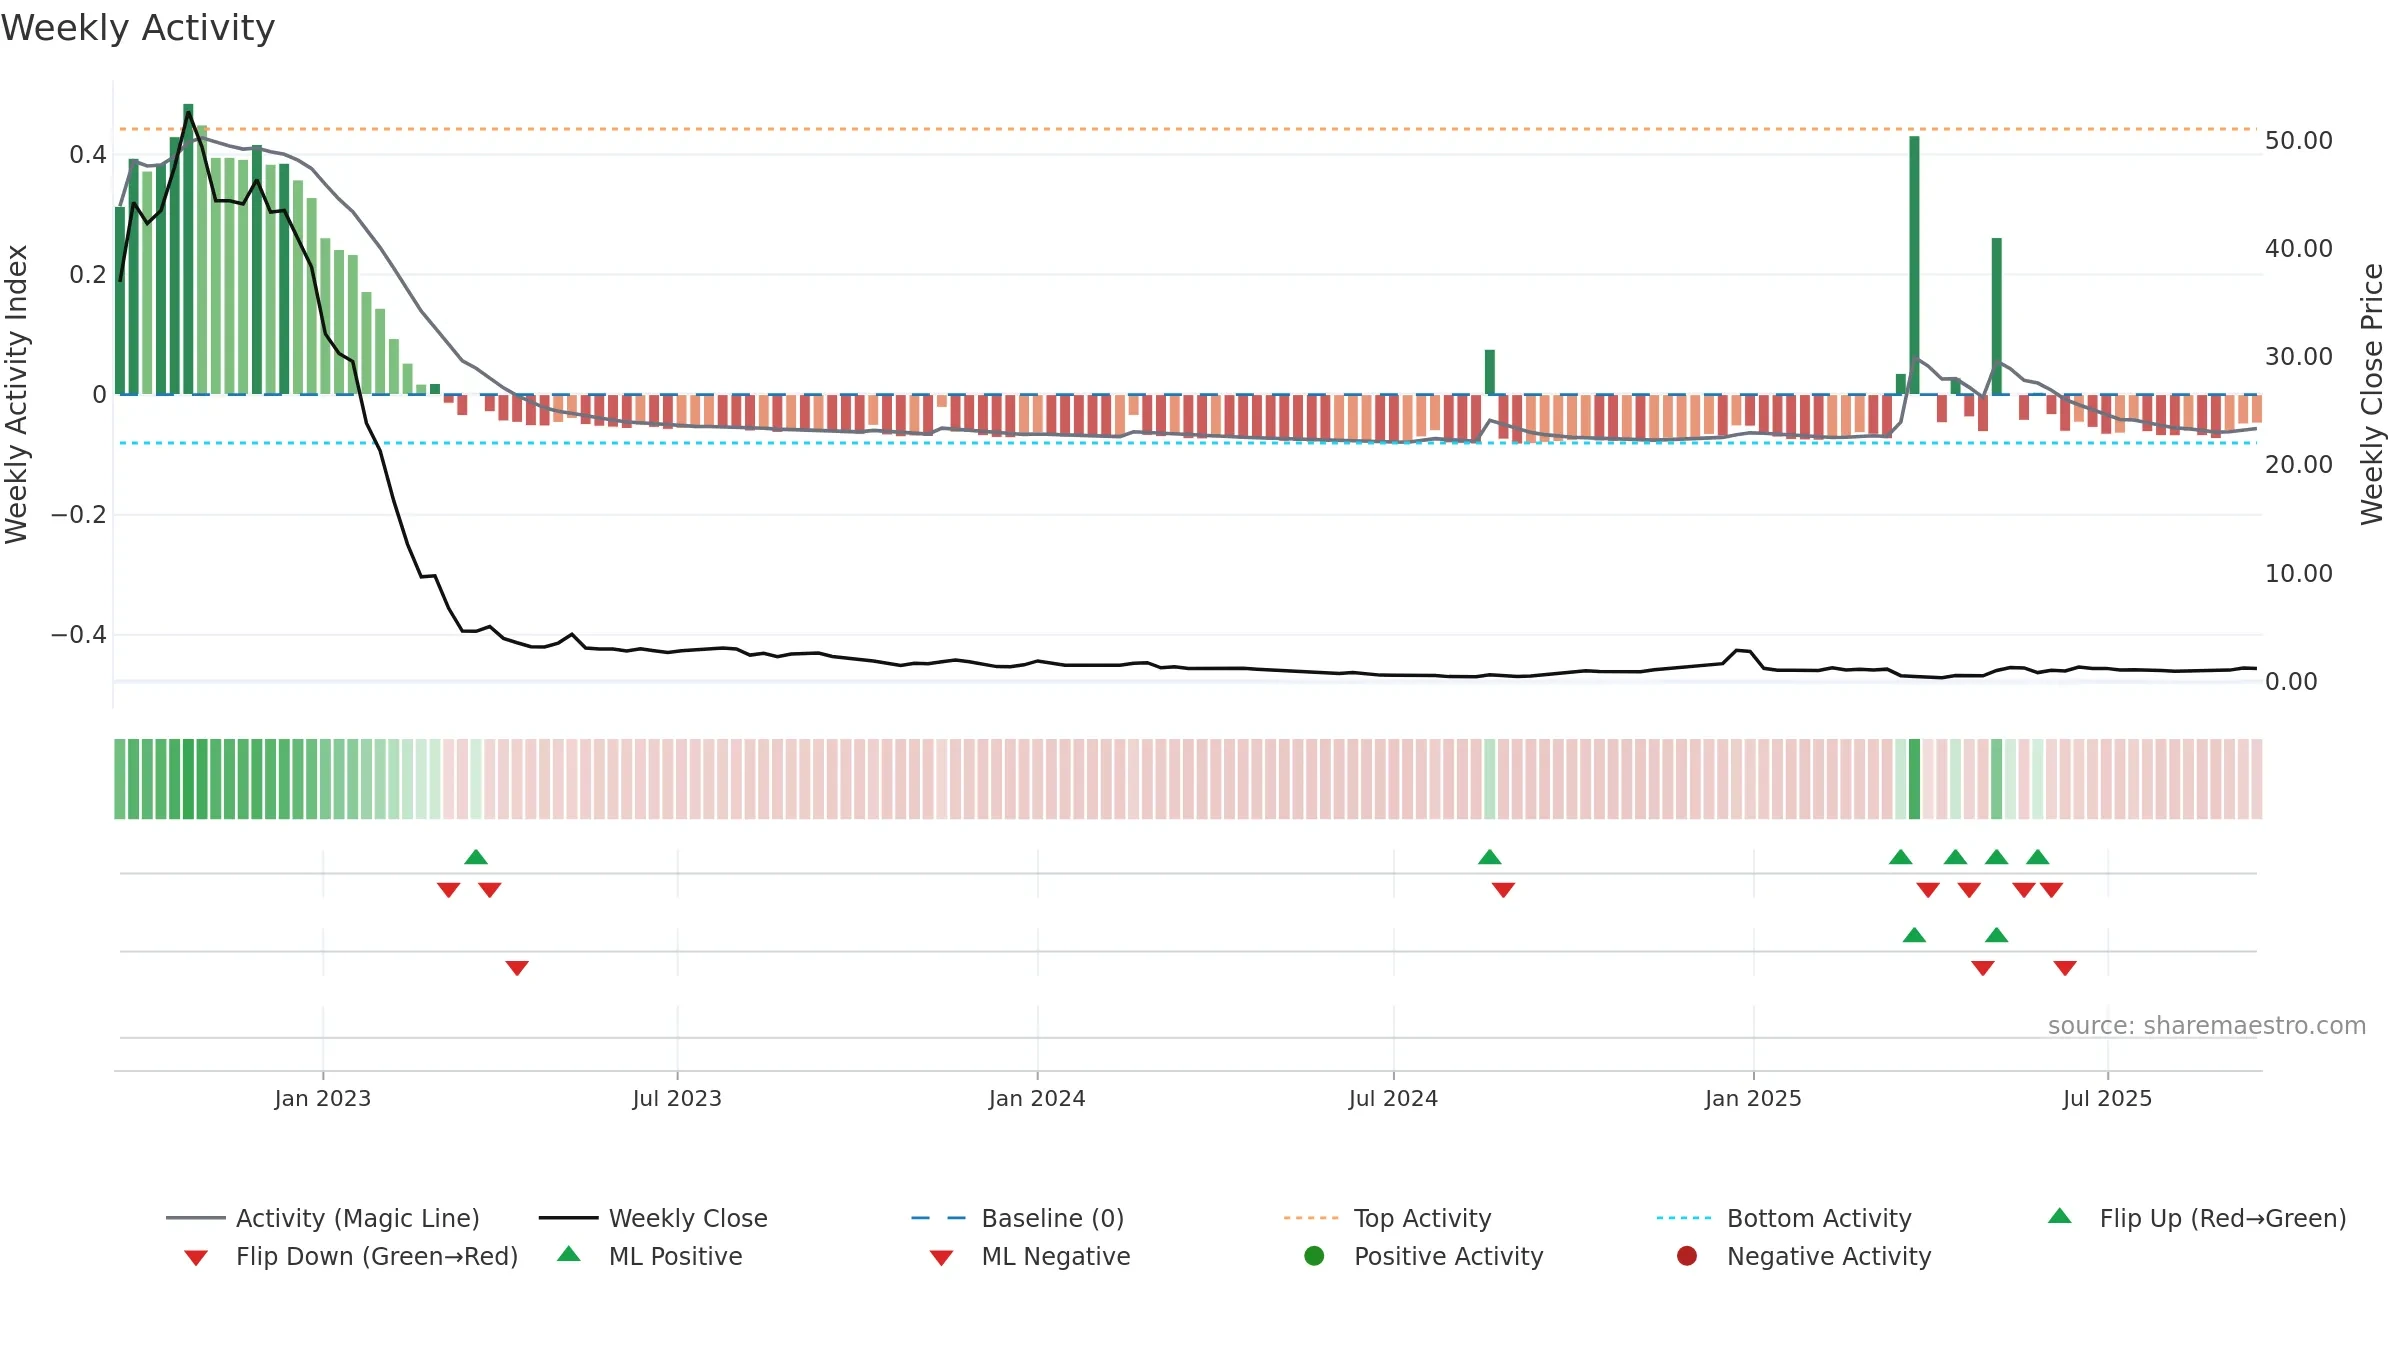
Task: Click the orange Top Activity dotted legend line
Action: pos(1311,1218)
